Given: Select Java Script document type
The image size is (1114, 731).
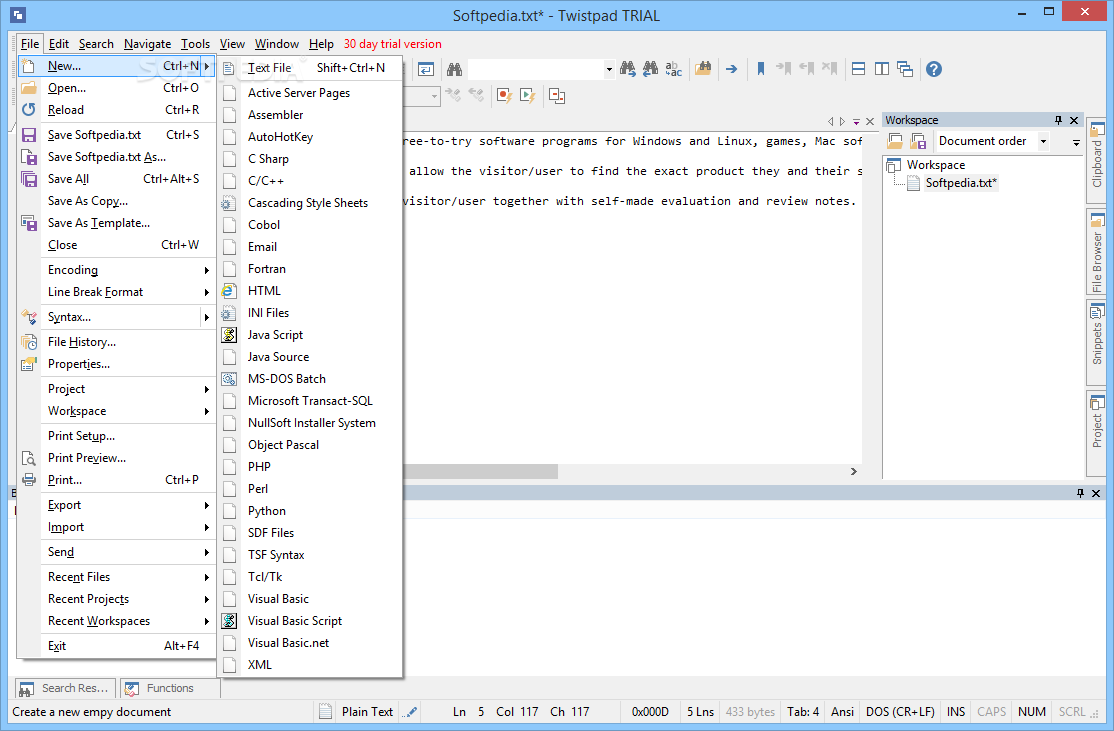Looking at the screenshot, I should point(310,335).
